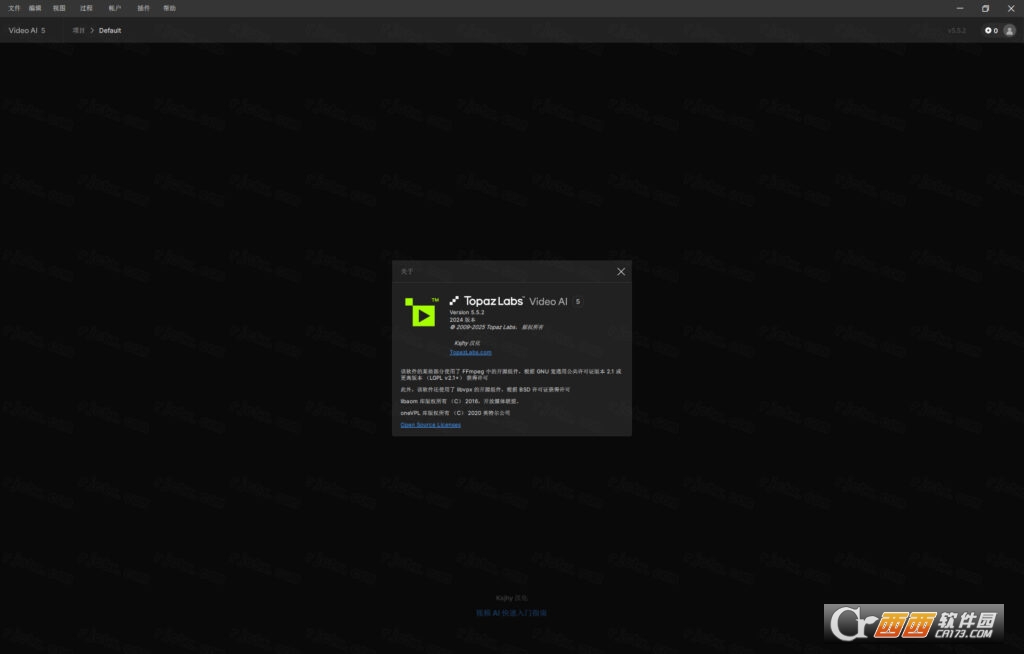
Task: Minimize the application window
Action: [960, 8]
